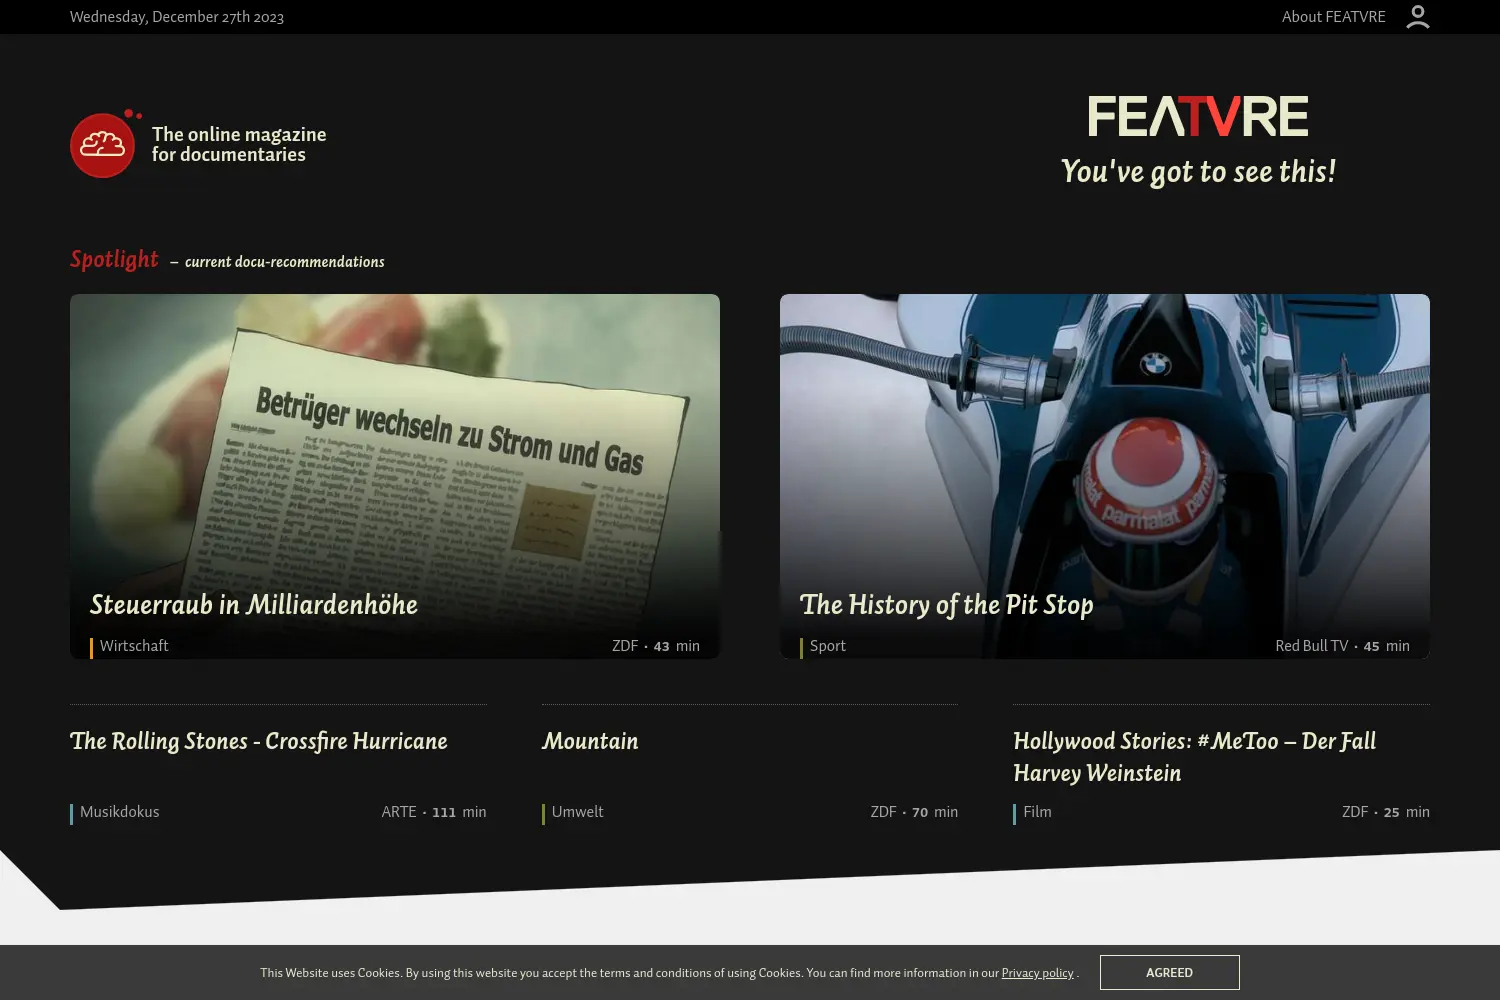Select the Musikdokus category tag

[120, 812]
